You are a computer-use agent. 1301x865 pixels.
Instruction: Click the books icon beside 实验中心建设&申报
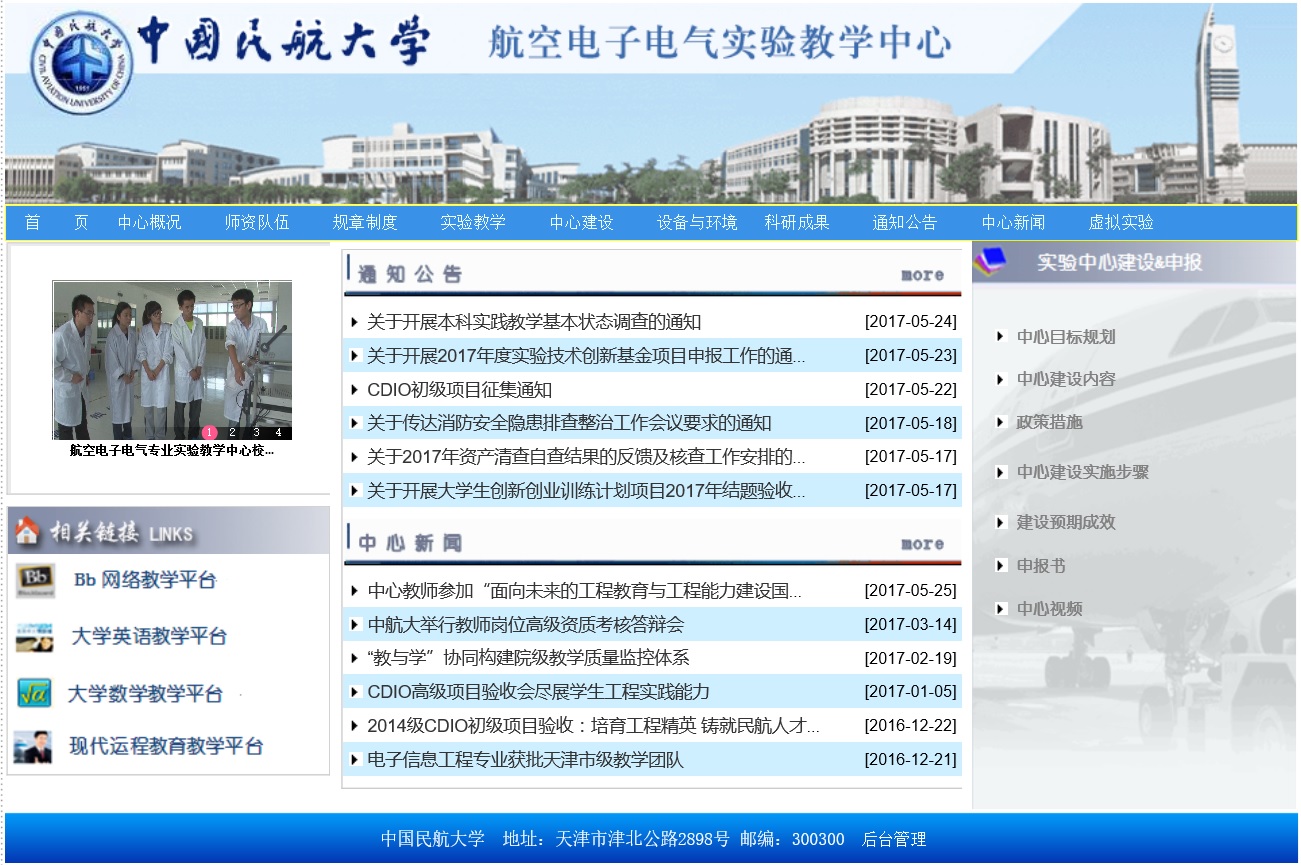tap(991, 262)
